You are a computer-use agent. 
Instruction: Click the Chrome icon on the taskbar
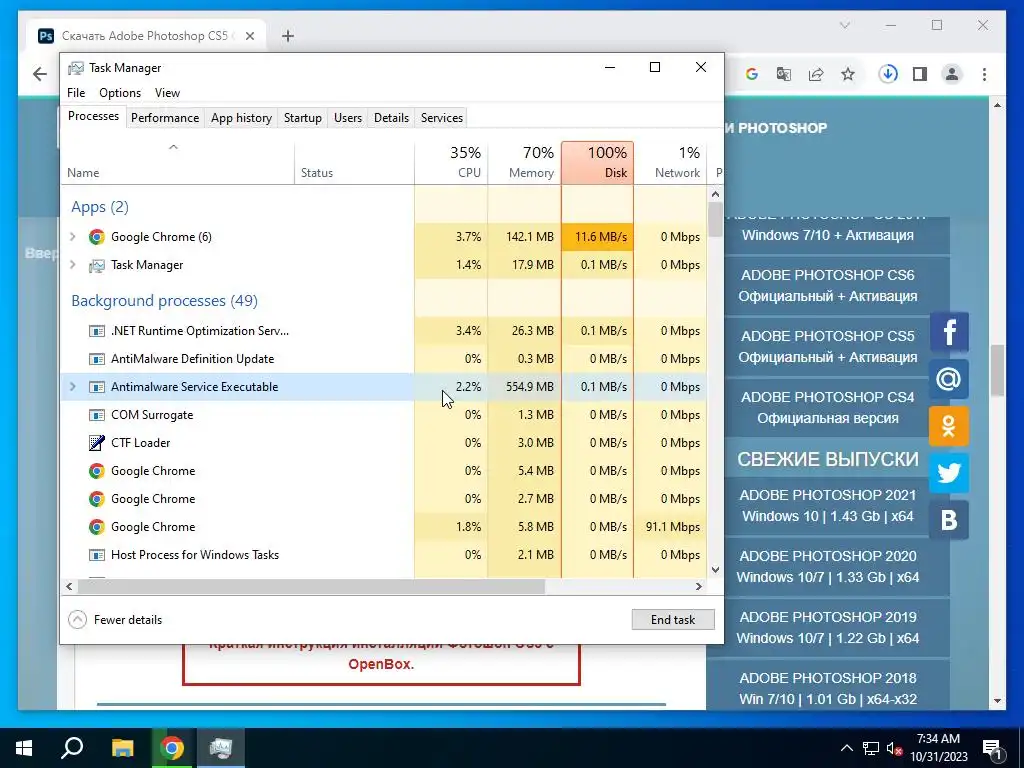pos(172,748)
